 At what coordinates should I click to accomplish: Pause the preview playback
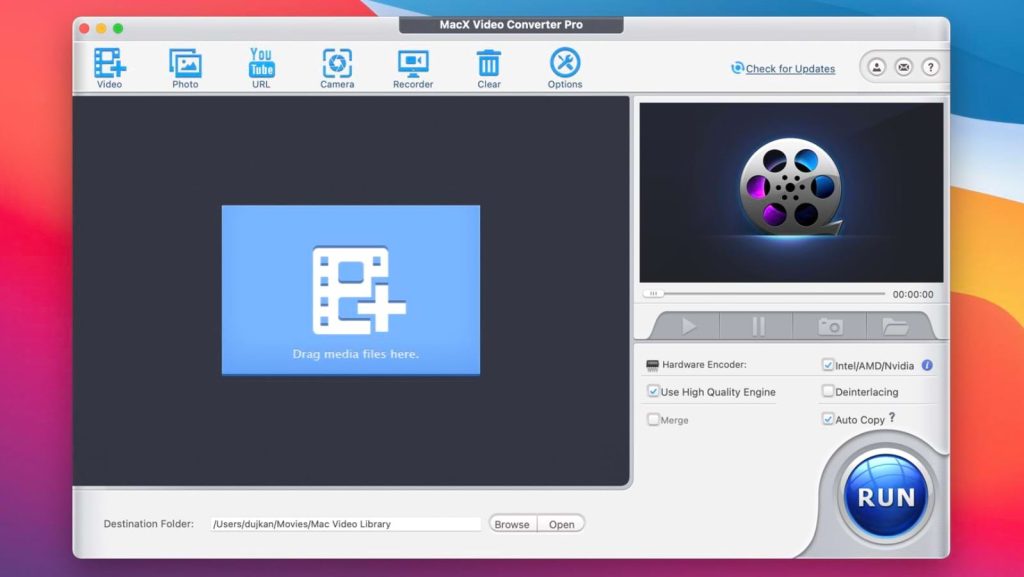tap(758, 326)
